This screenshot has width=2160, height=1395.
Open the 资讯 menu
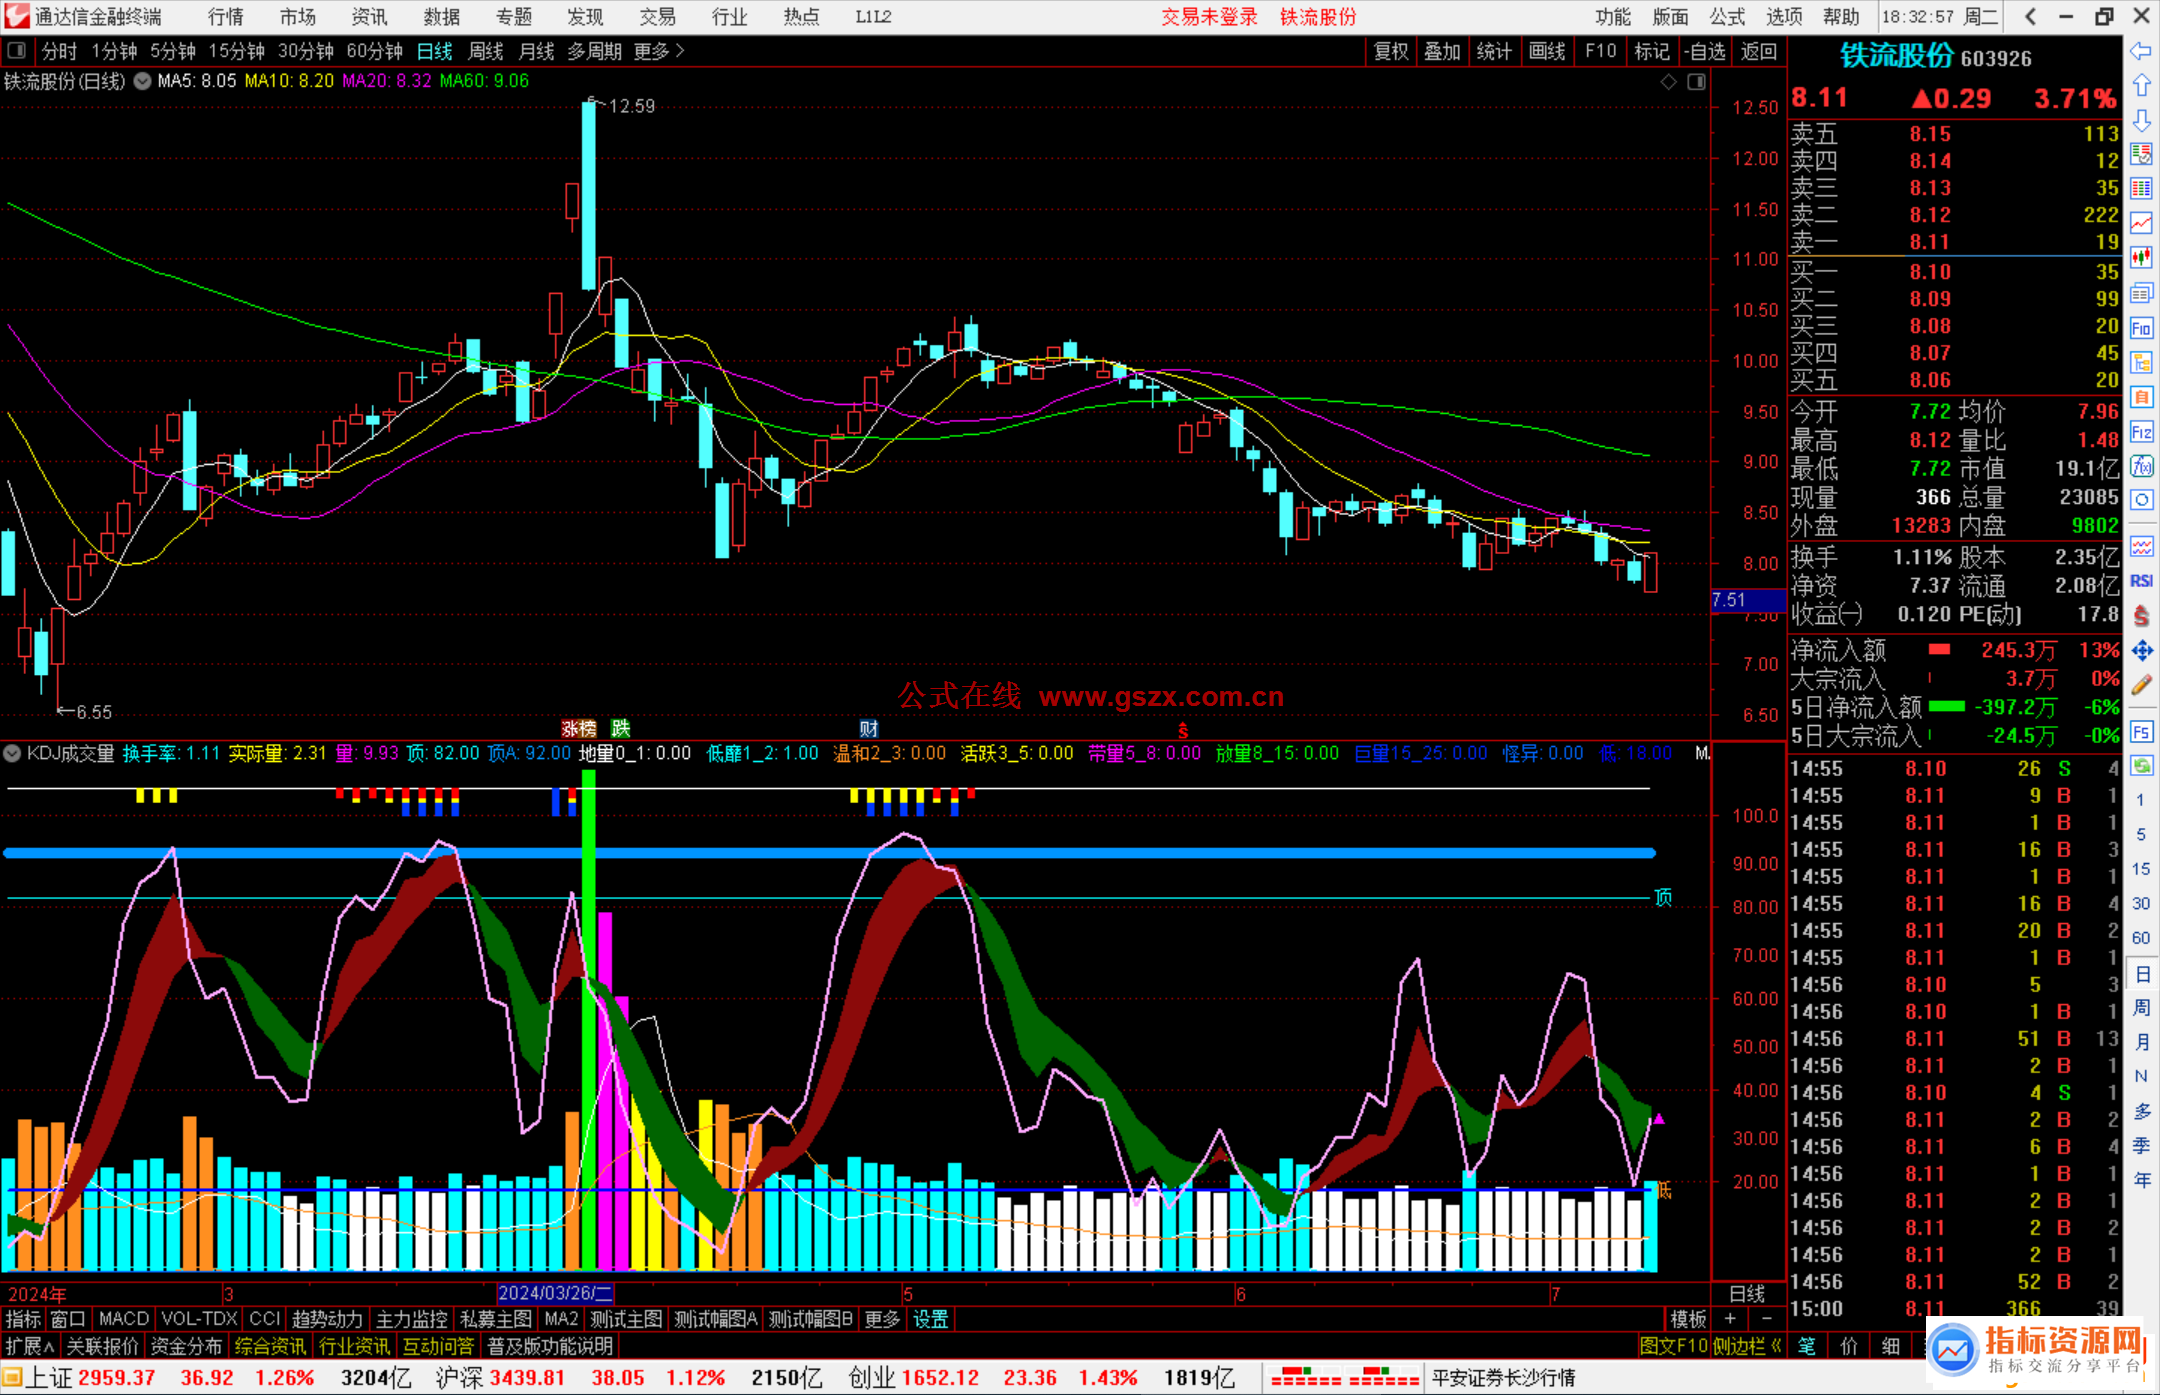tap(369, 17)
